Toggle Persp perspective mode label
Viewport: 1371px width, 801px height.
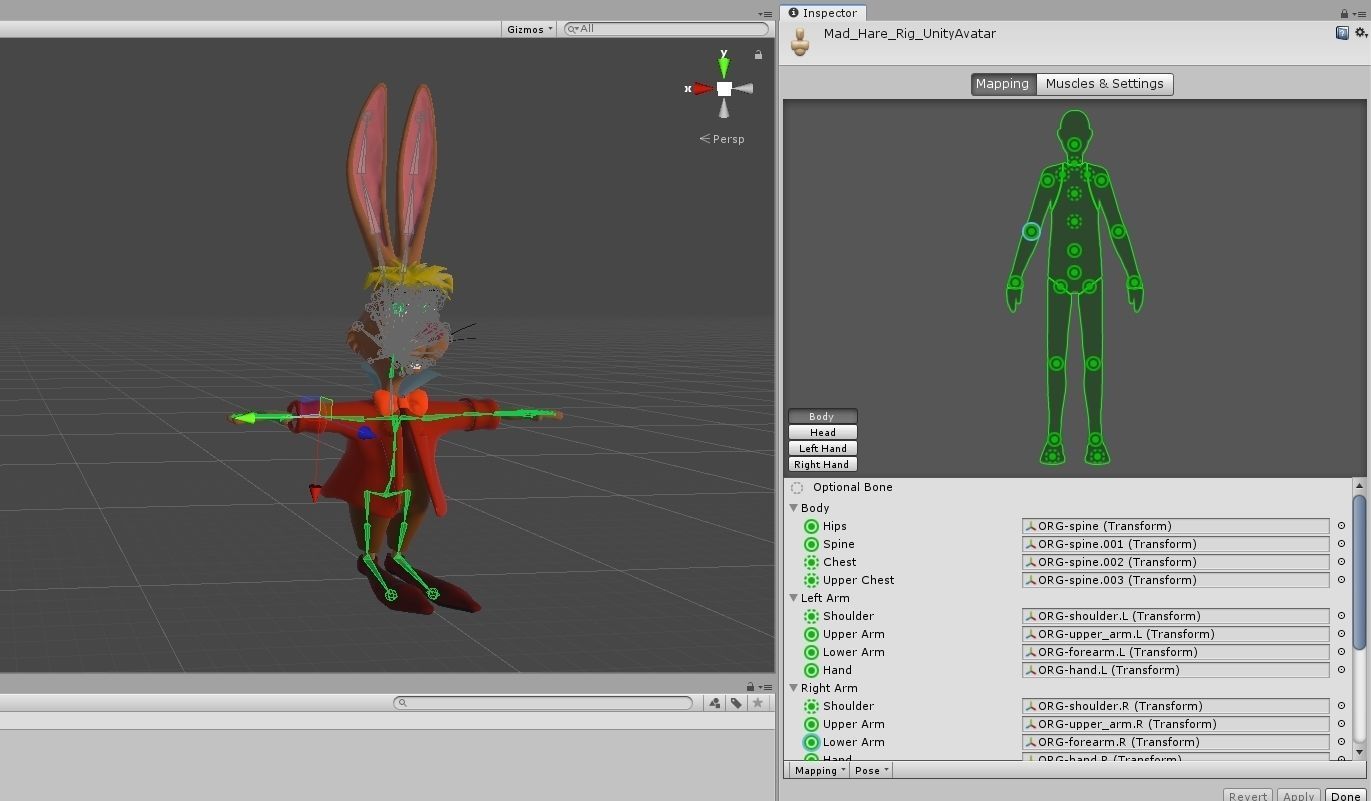point(722,139)
